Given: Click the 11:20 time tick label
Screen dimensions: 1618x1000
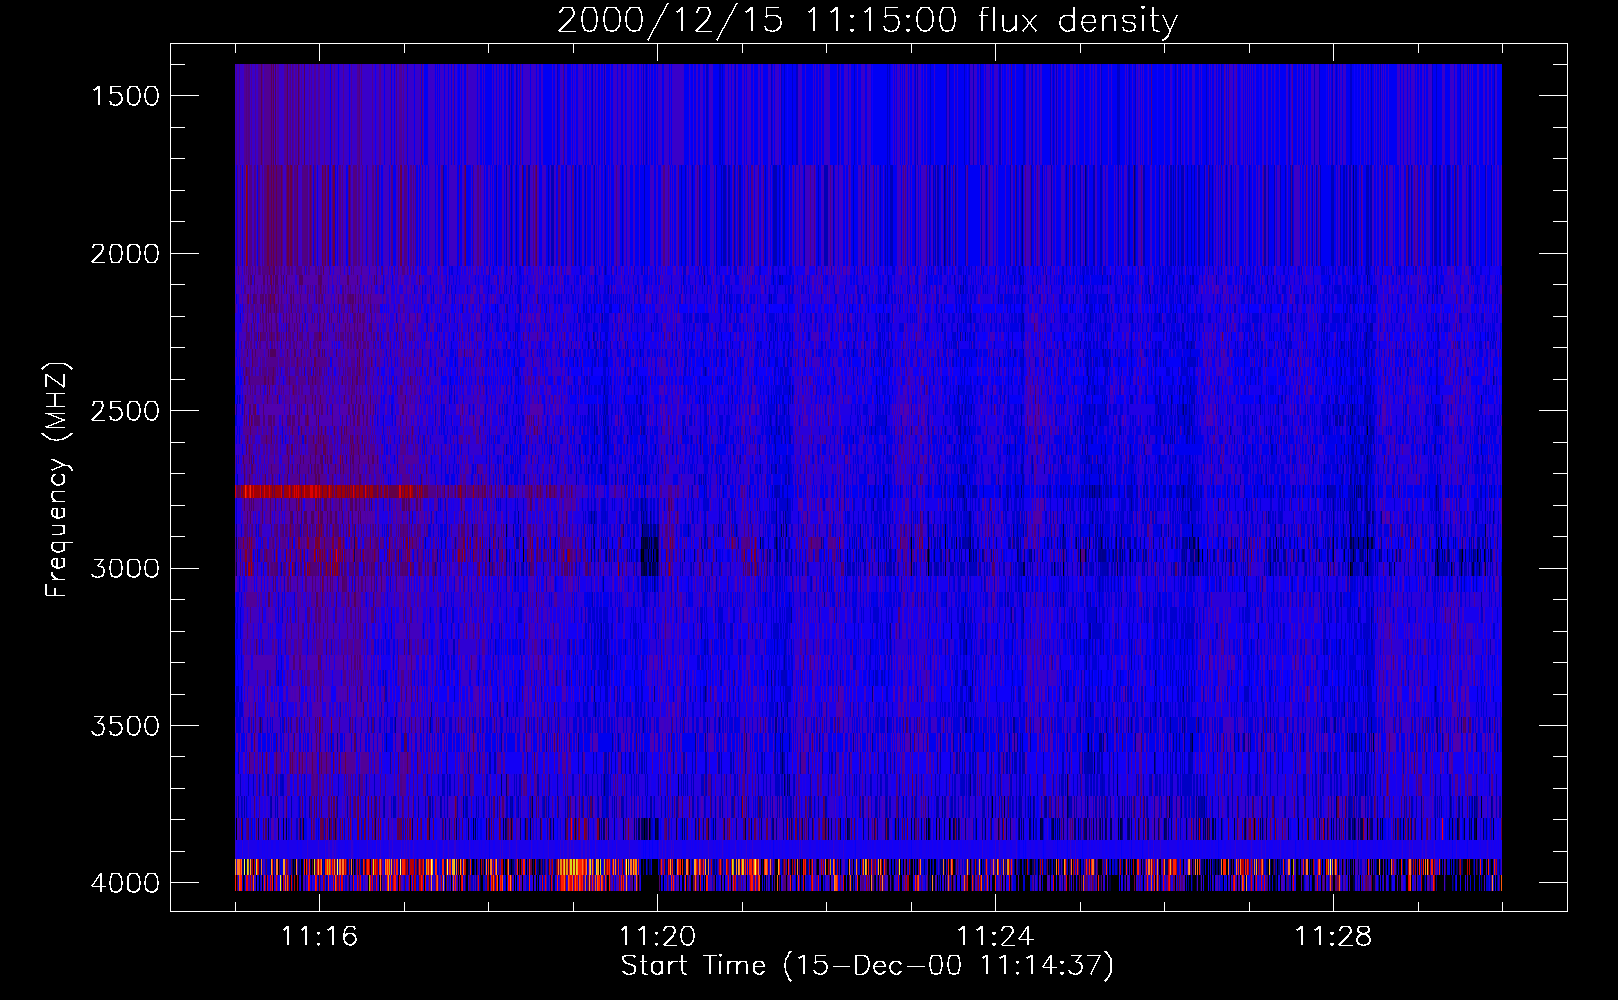Looking at the screenshot, I should click(x=657, y=937).
